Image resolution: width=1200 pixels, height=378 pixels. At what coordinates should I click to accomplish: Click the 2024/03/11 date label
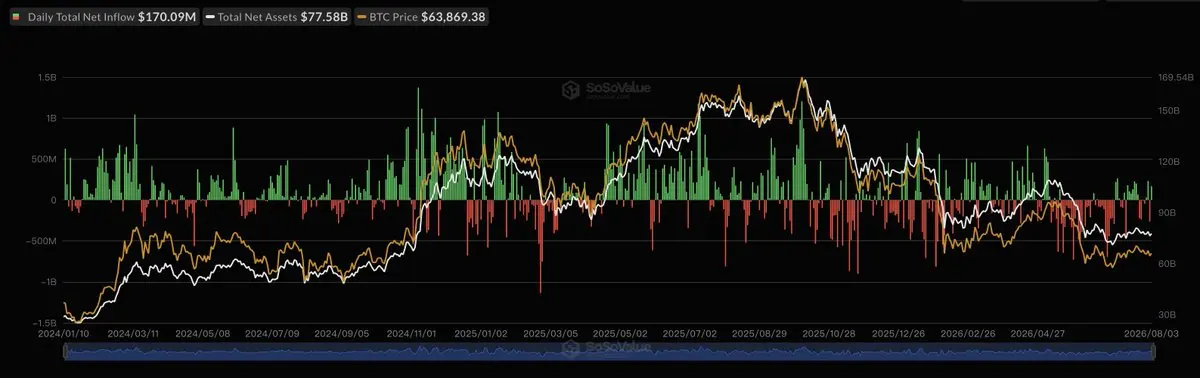pos(132,333)
